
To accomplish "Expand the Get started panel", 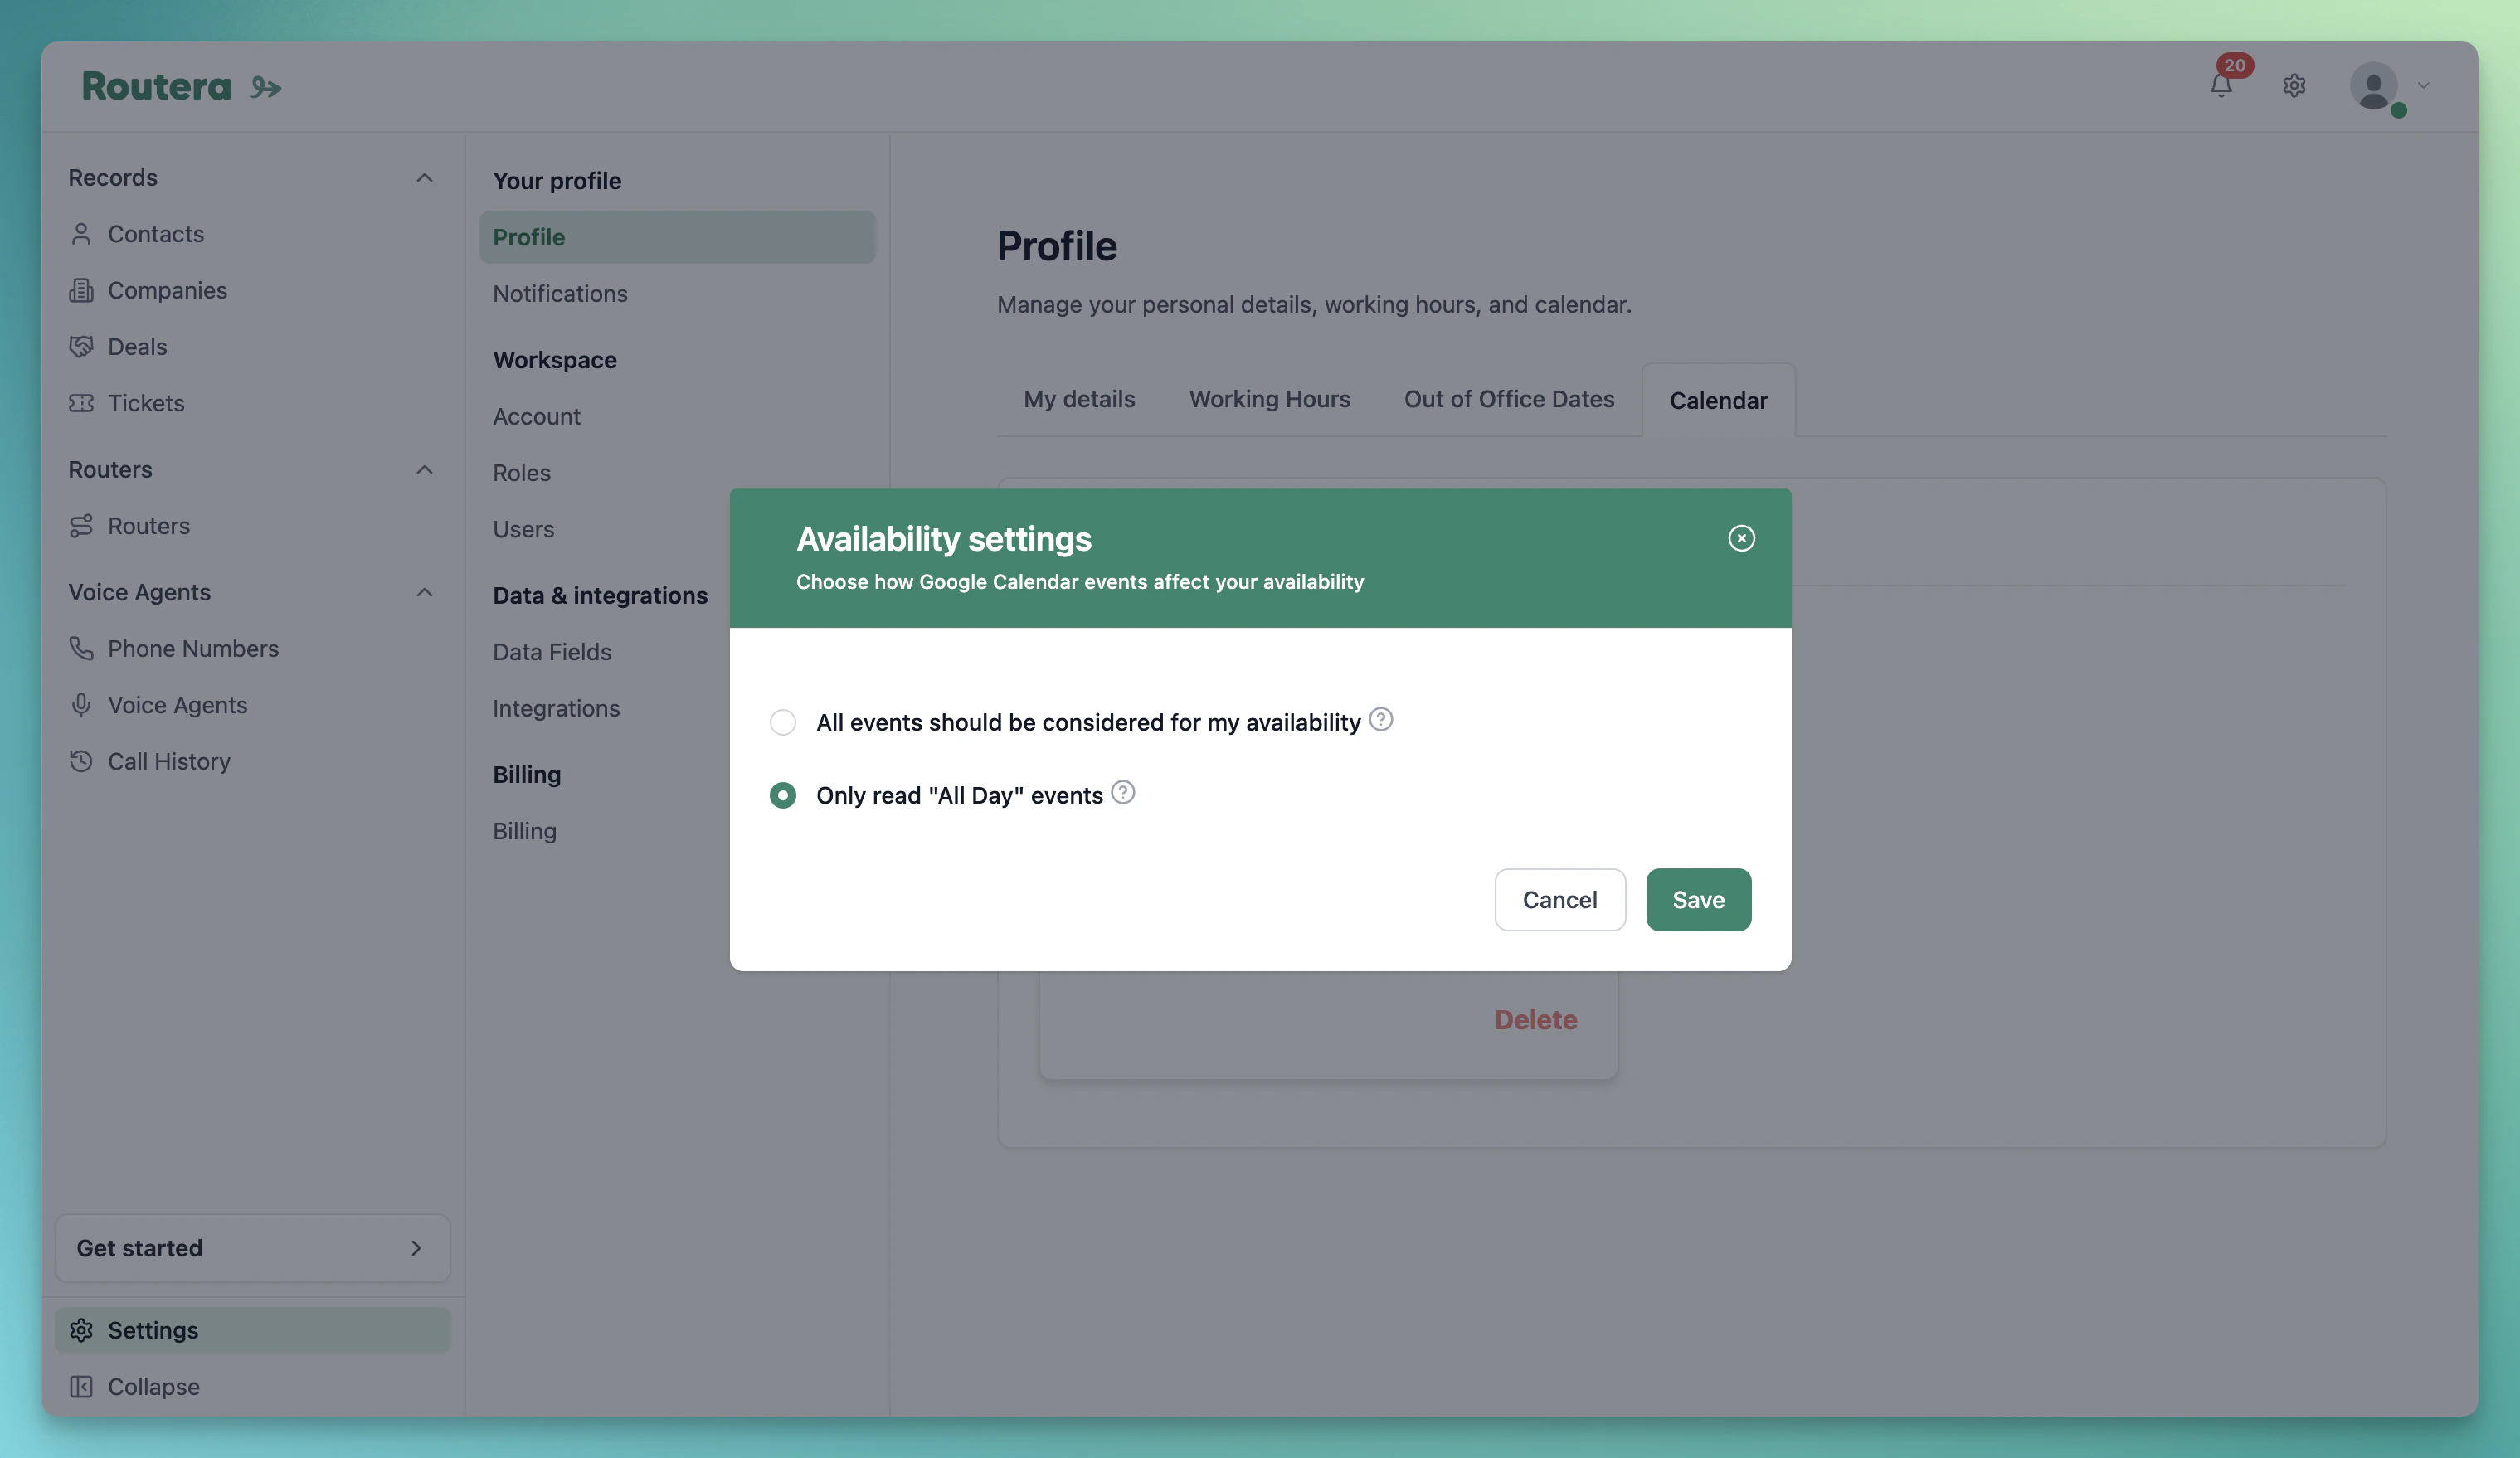I will click(x=252, y=1248).
